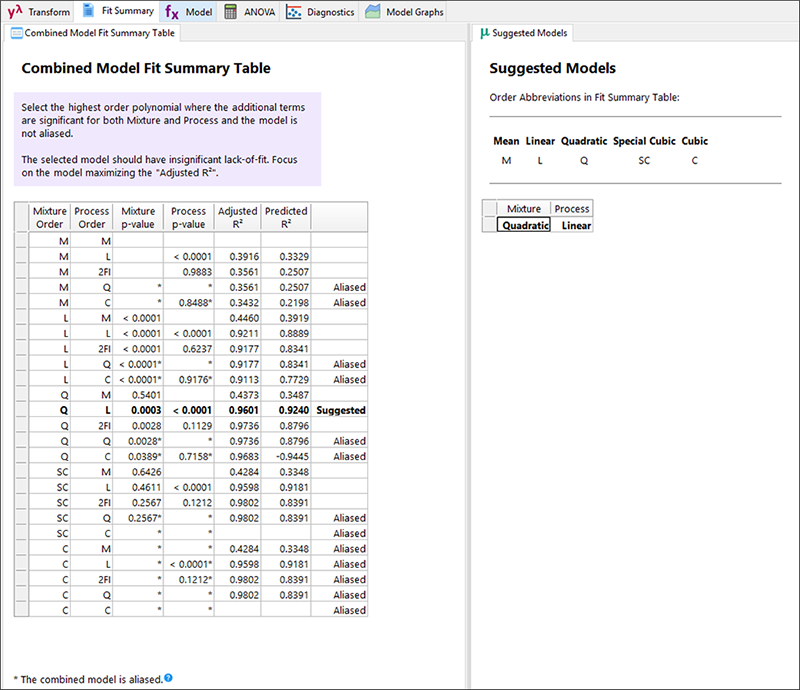Open the Diagnostics chart icon

294,12
